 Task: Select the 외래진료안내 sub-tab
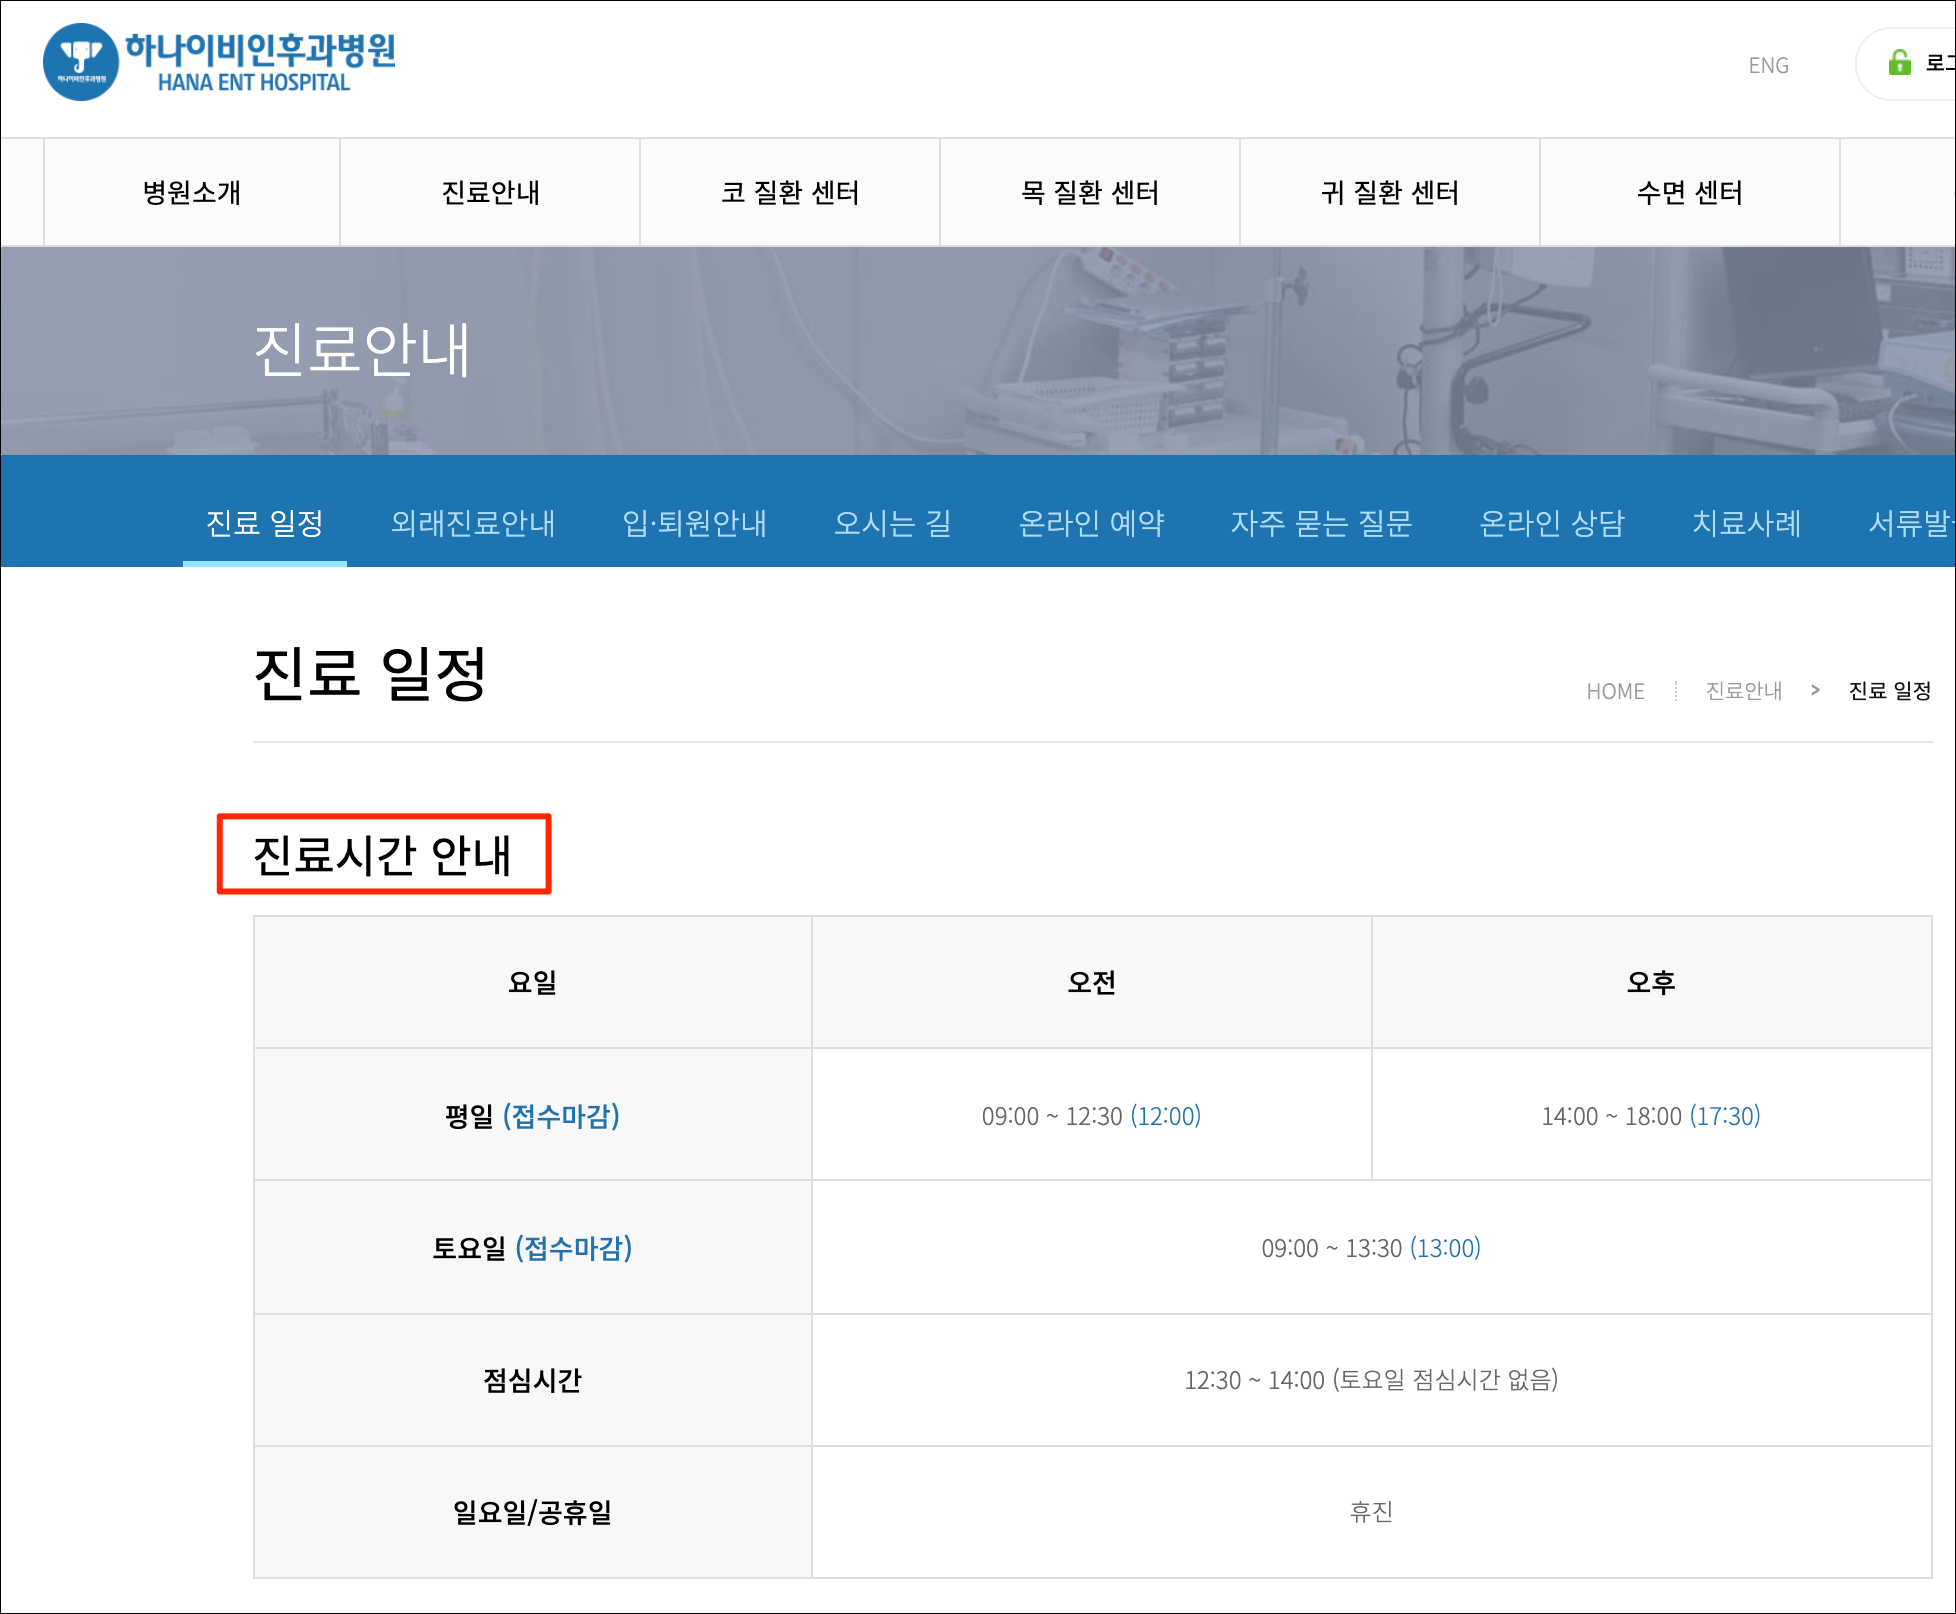[473, 523]
